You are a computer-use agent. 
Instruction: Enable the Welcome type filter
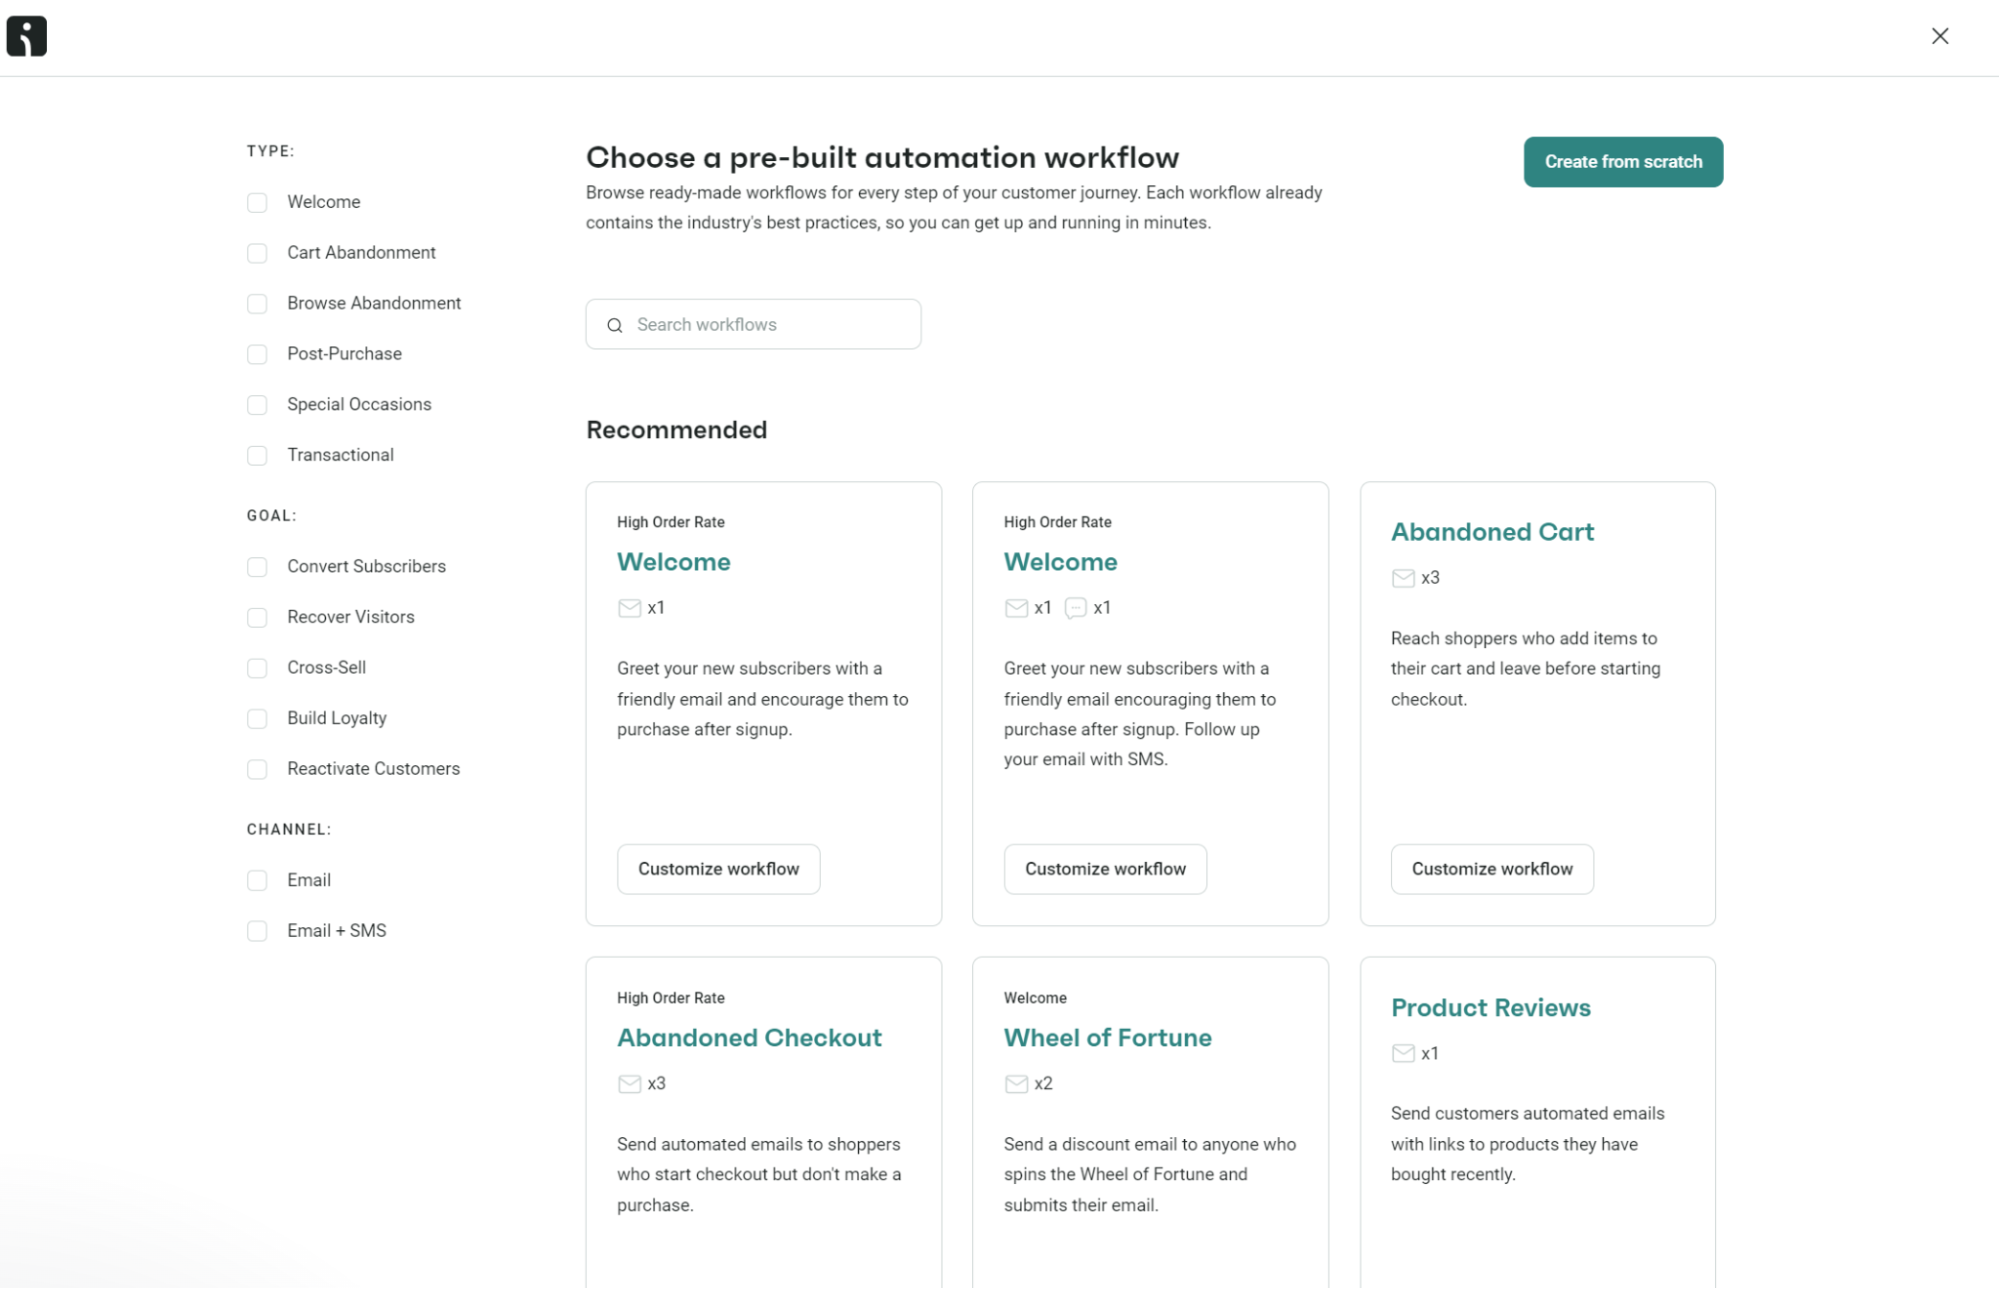pyautogui.click(x=256, y=202)
